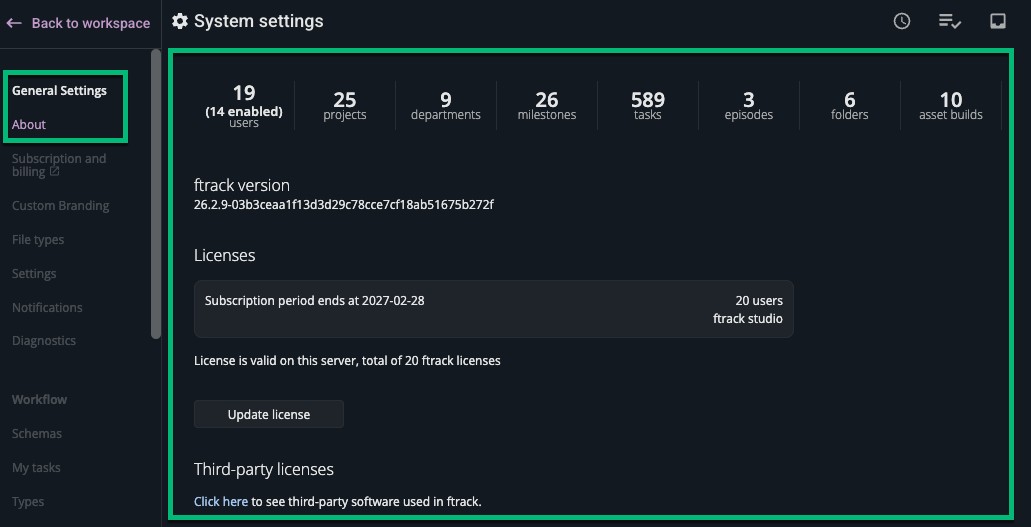The height and width of the screenshot is (527, 1031).
Task: Open the job list checkmark icon
Action: pyautogui.click(x=949, y=21)
